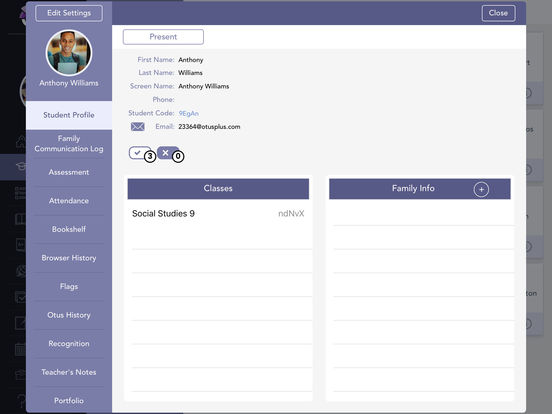This screenshot has width=552, height=414.
Task: Go to the Attendance section
Action: click(69, 201)
